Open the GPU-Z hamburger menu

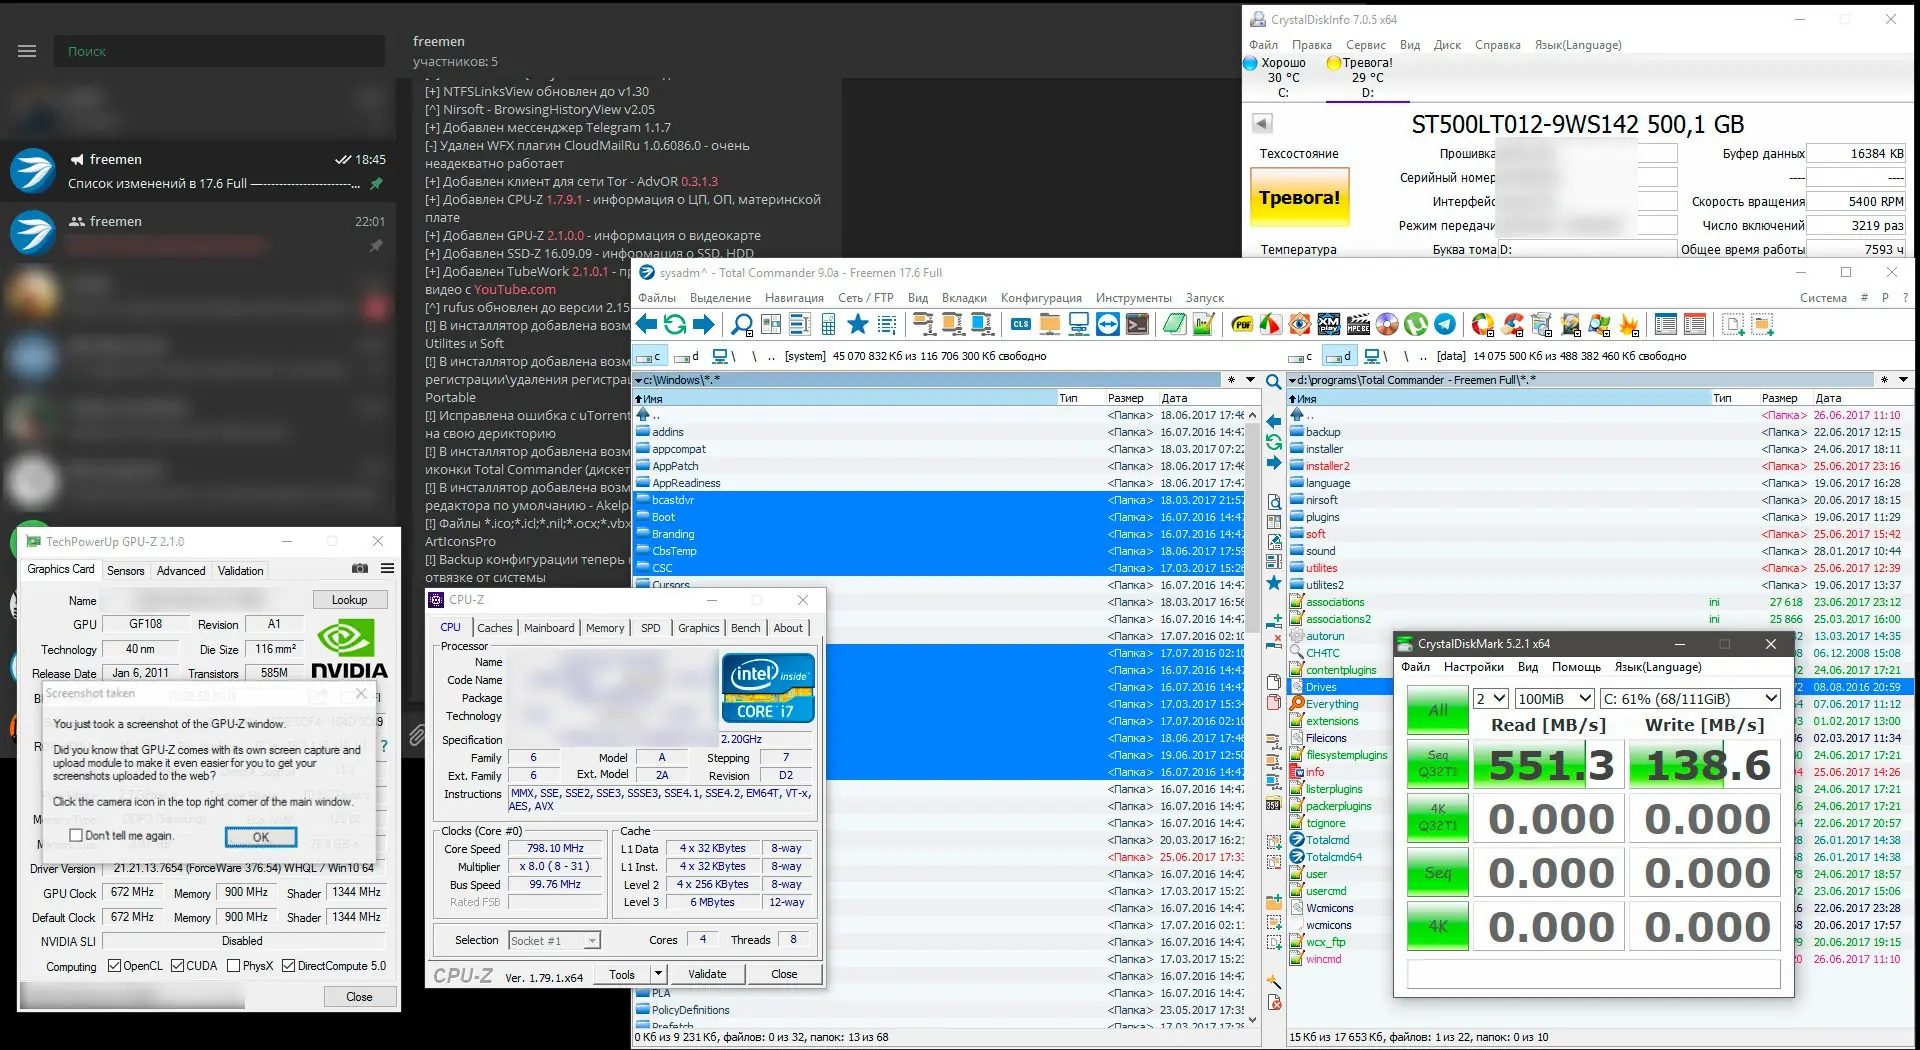click(387, 568)
